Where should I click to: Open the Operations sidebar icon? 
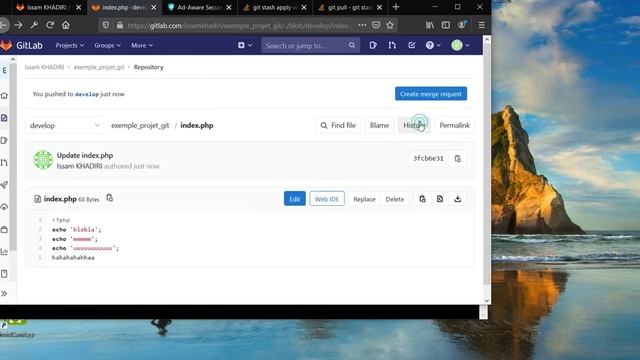(4, 207)
